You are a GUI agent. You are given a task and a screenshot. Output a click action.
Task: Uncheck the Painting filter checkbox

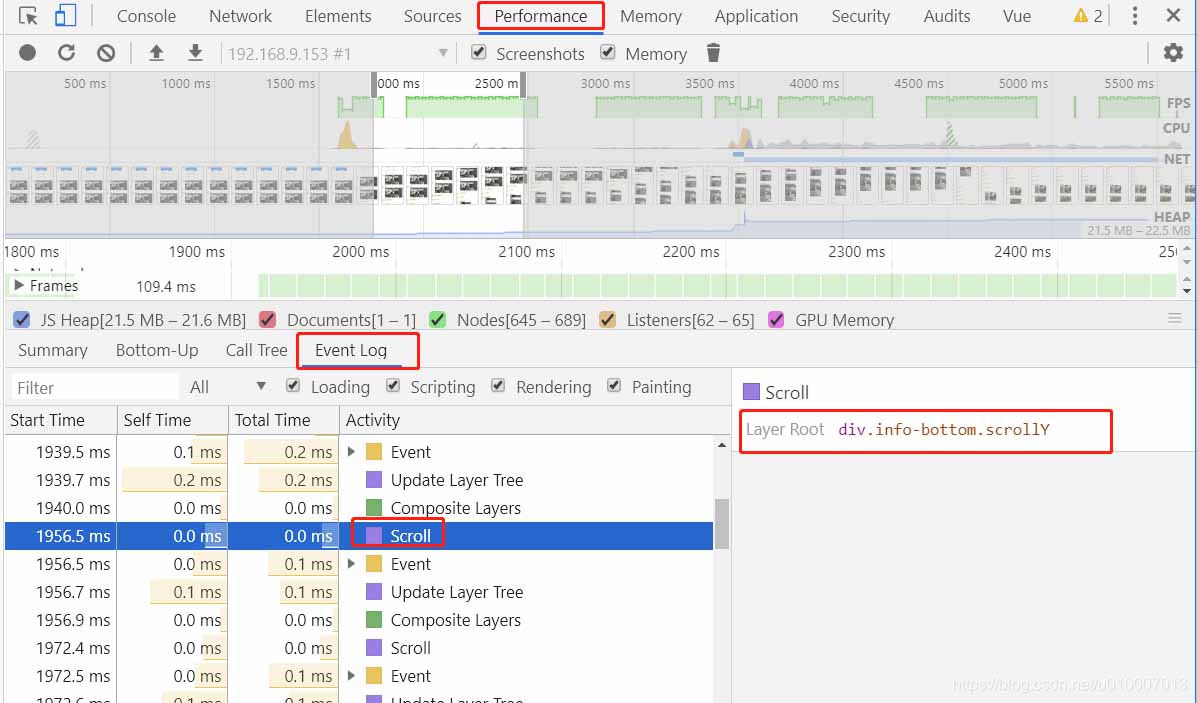(x=615, y=386)
